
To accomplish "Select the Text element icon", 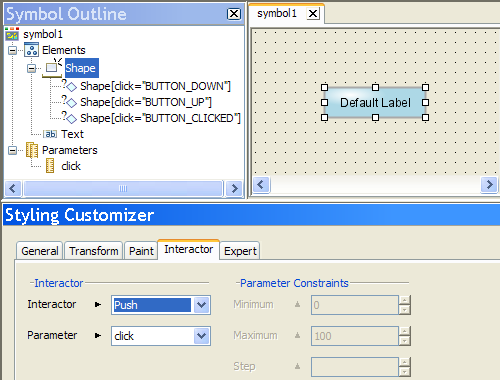I will tap(50, 134).
